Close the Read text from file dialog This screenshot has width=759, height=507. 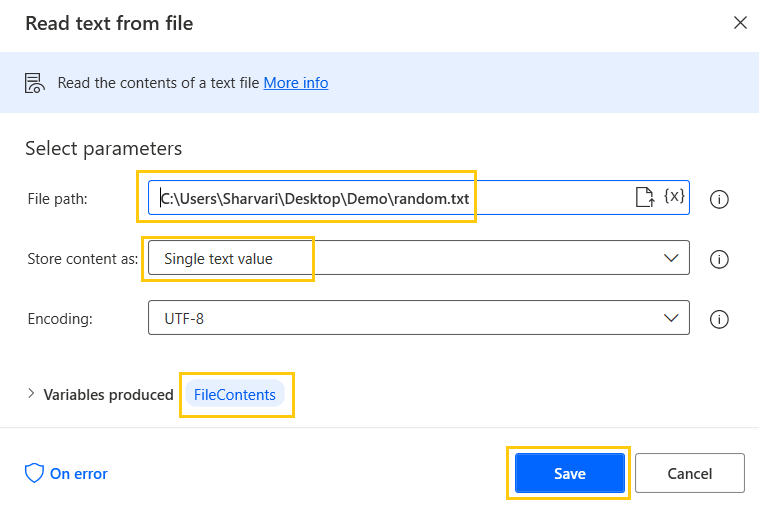point(740,22)
